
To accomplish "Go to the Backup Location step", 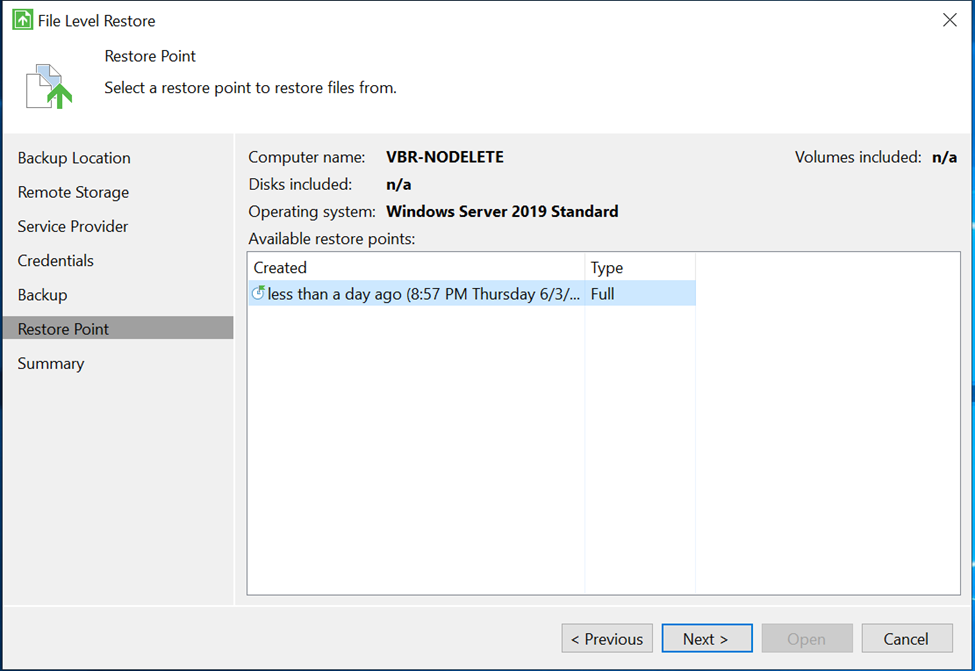I will pyautogui.click(x=74, y=158).
